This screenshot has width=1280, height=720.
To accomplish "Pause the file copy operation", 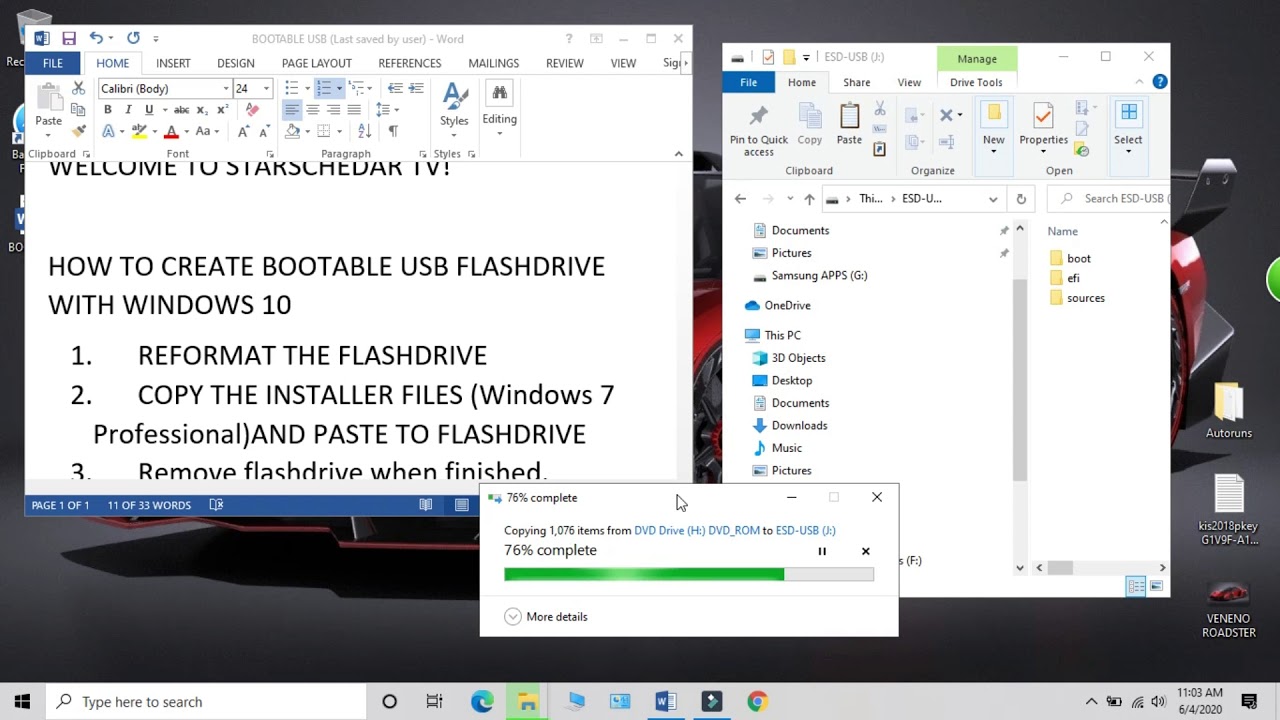I will tap(822, 551).
